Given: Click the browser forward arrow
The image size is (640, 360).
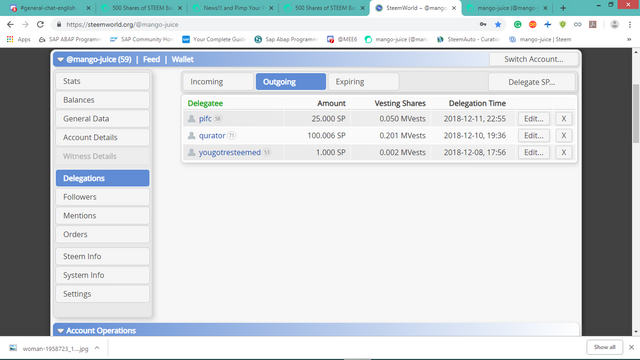Looking at the screenshot, I should tap(25, 24).
